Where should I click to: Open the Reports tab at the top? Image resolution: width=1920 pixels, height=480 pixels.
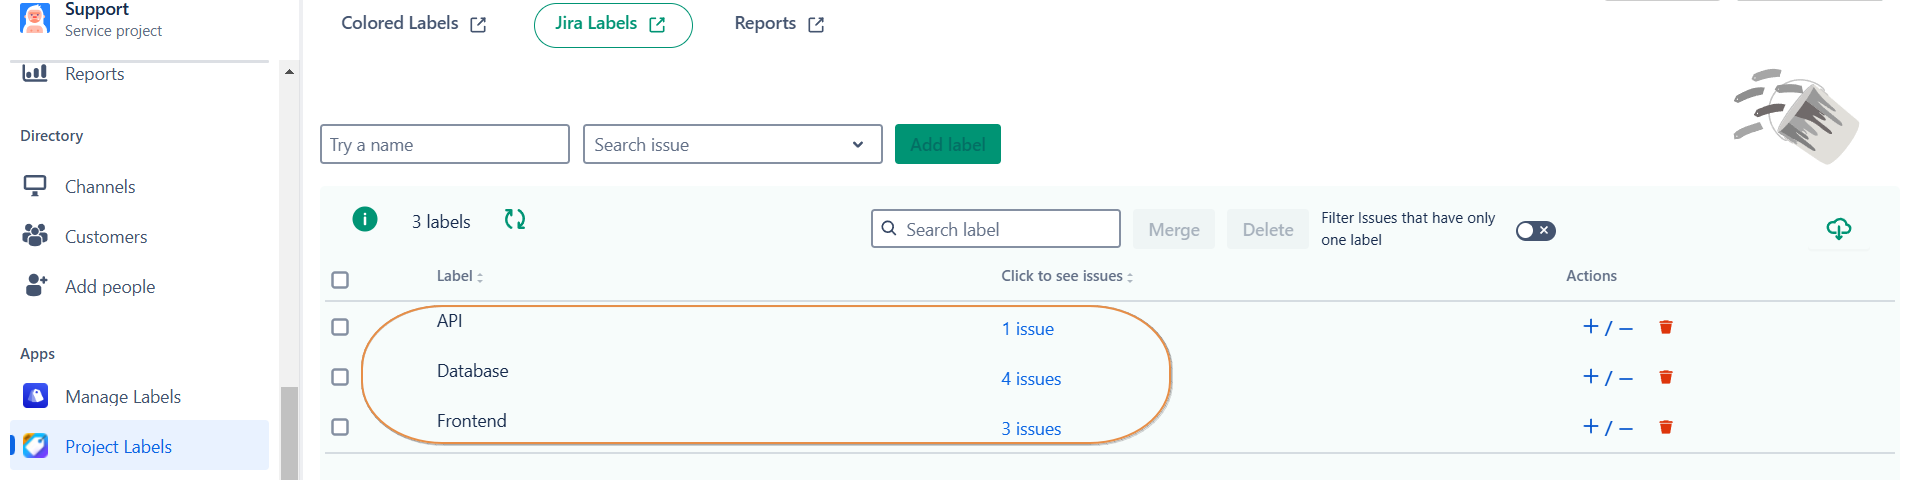[x=778, y=24]
